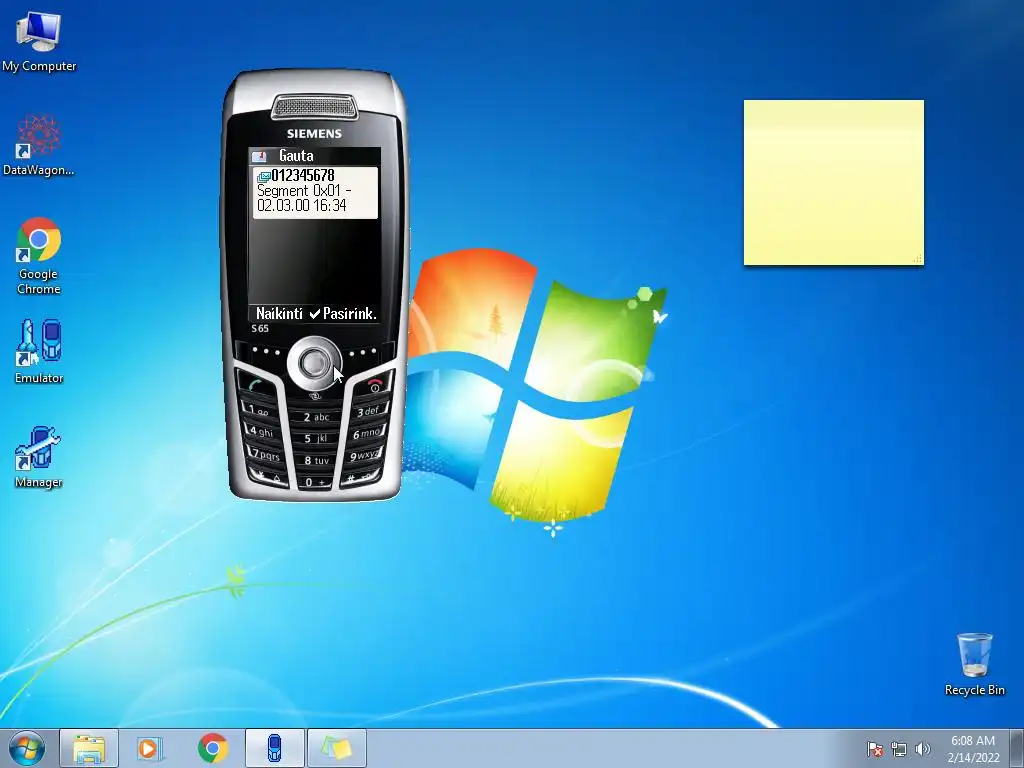Open the Recycle Bin icon
The height and width of the screenshot is (768, 1024).
coord(974,664)
